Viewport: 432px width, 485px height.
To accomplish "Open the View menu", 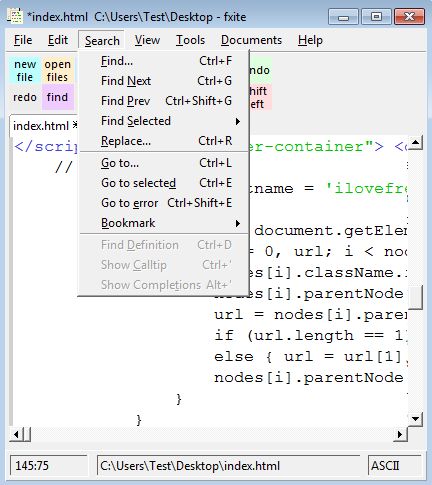I will tap(147, 40).
